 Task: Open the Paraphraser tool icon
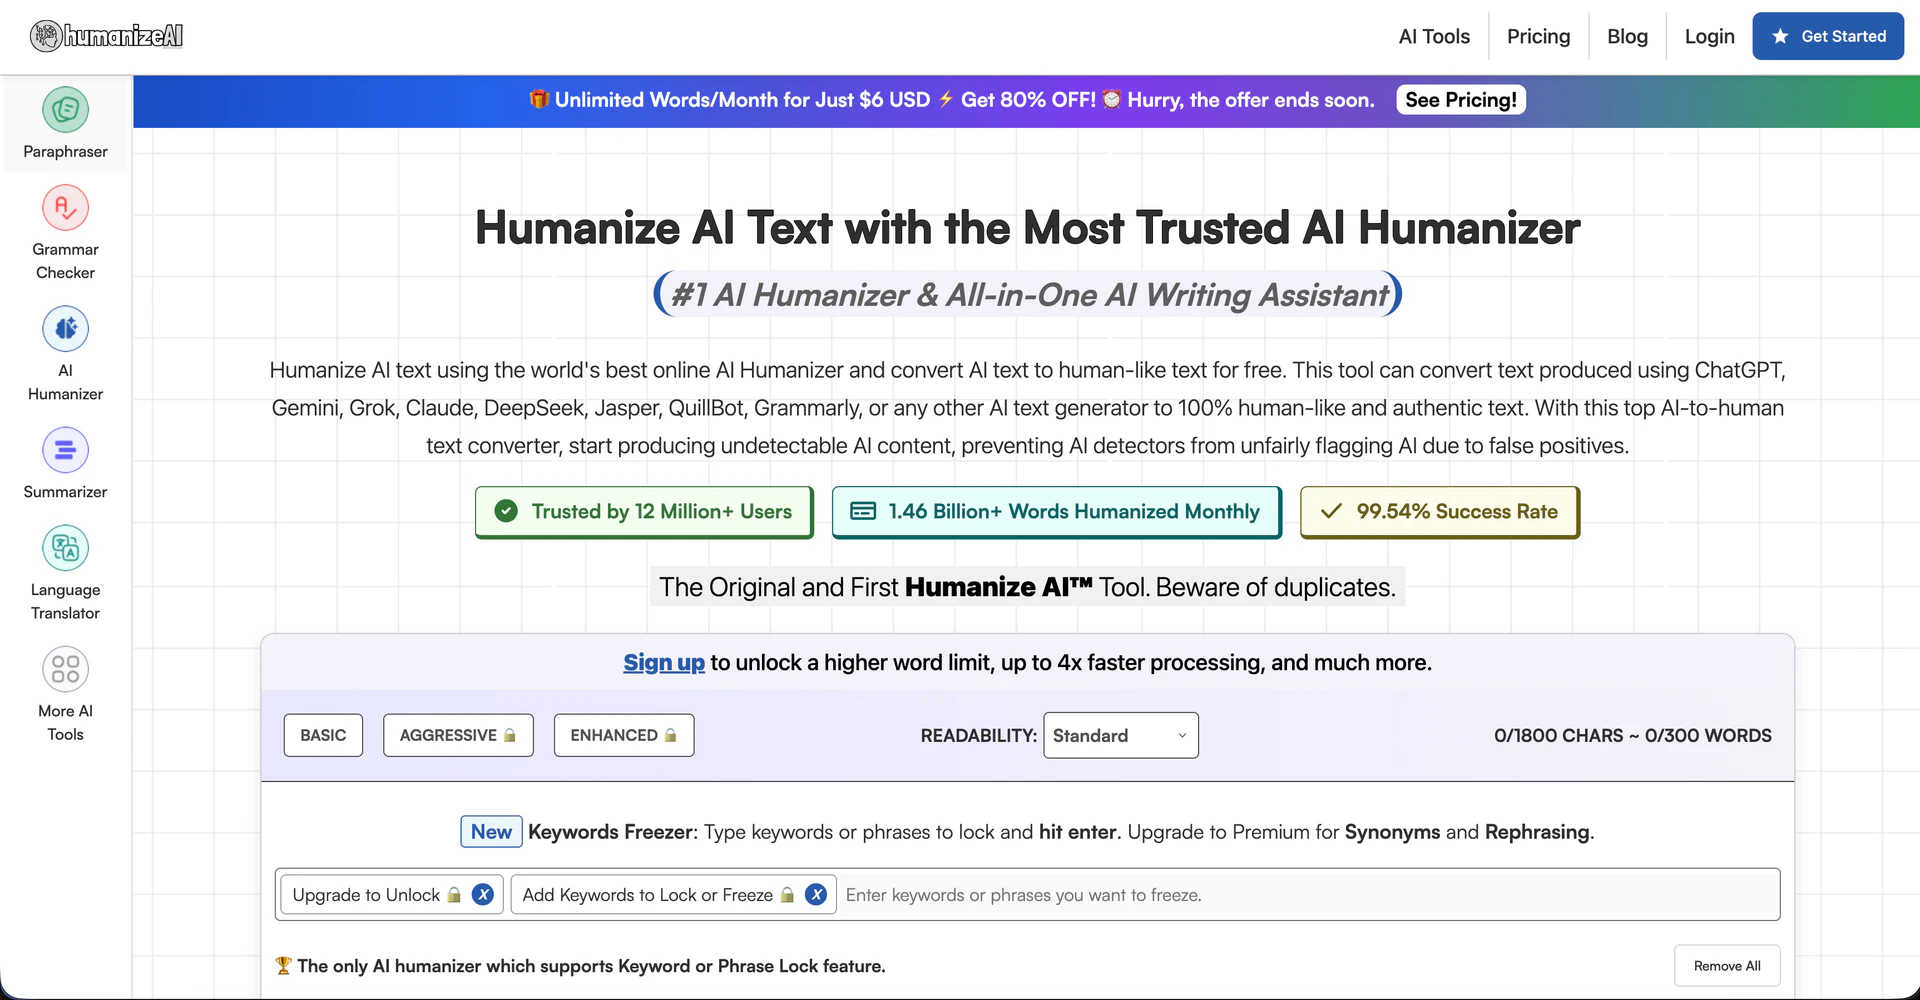(65, 110)
